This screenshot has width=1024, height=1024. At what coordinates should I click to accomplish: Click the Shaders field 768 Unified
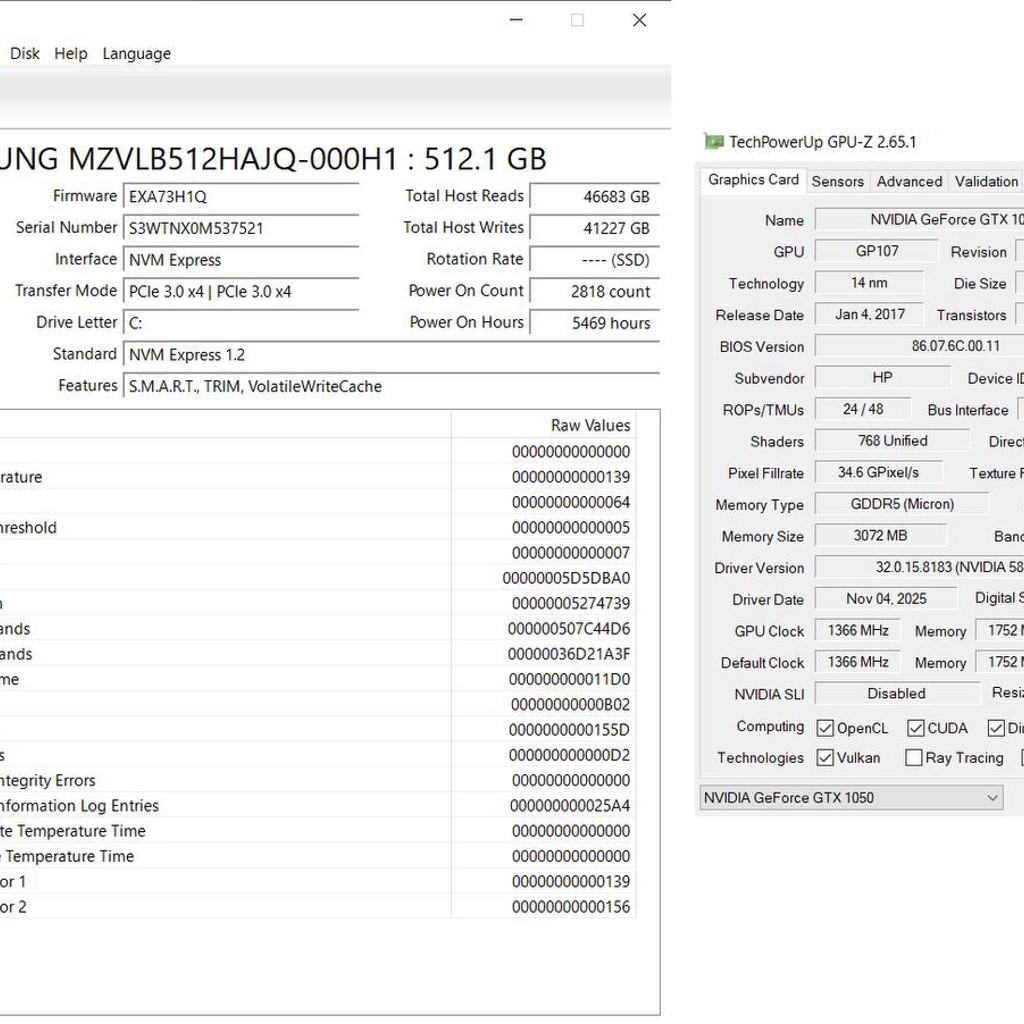(x=893, y=441)
